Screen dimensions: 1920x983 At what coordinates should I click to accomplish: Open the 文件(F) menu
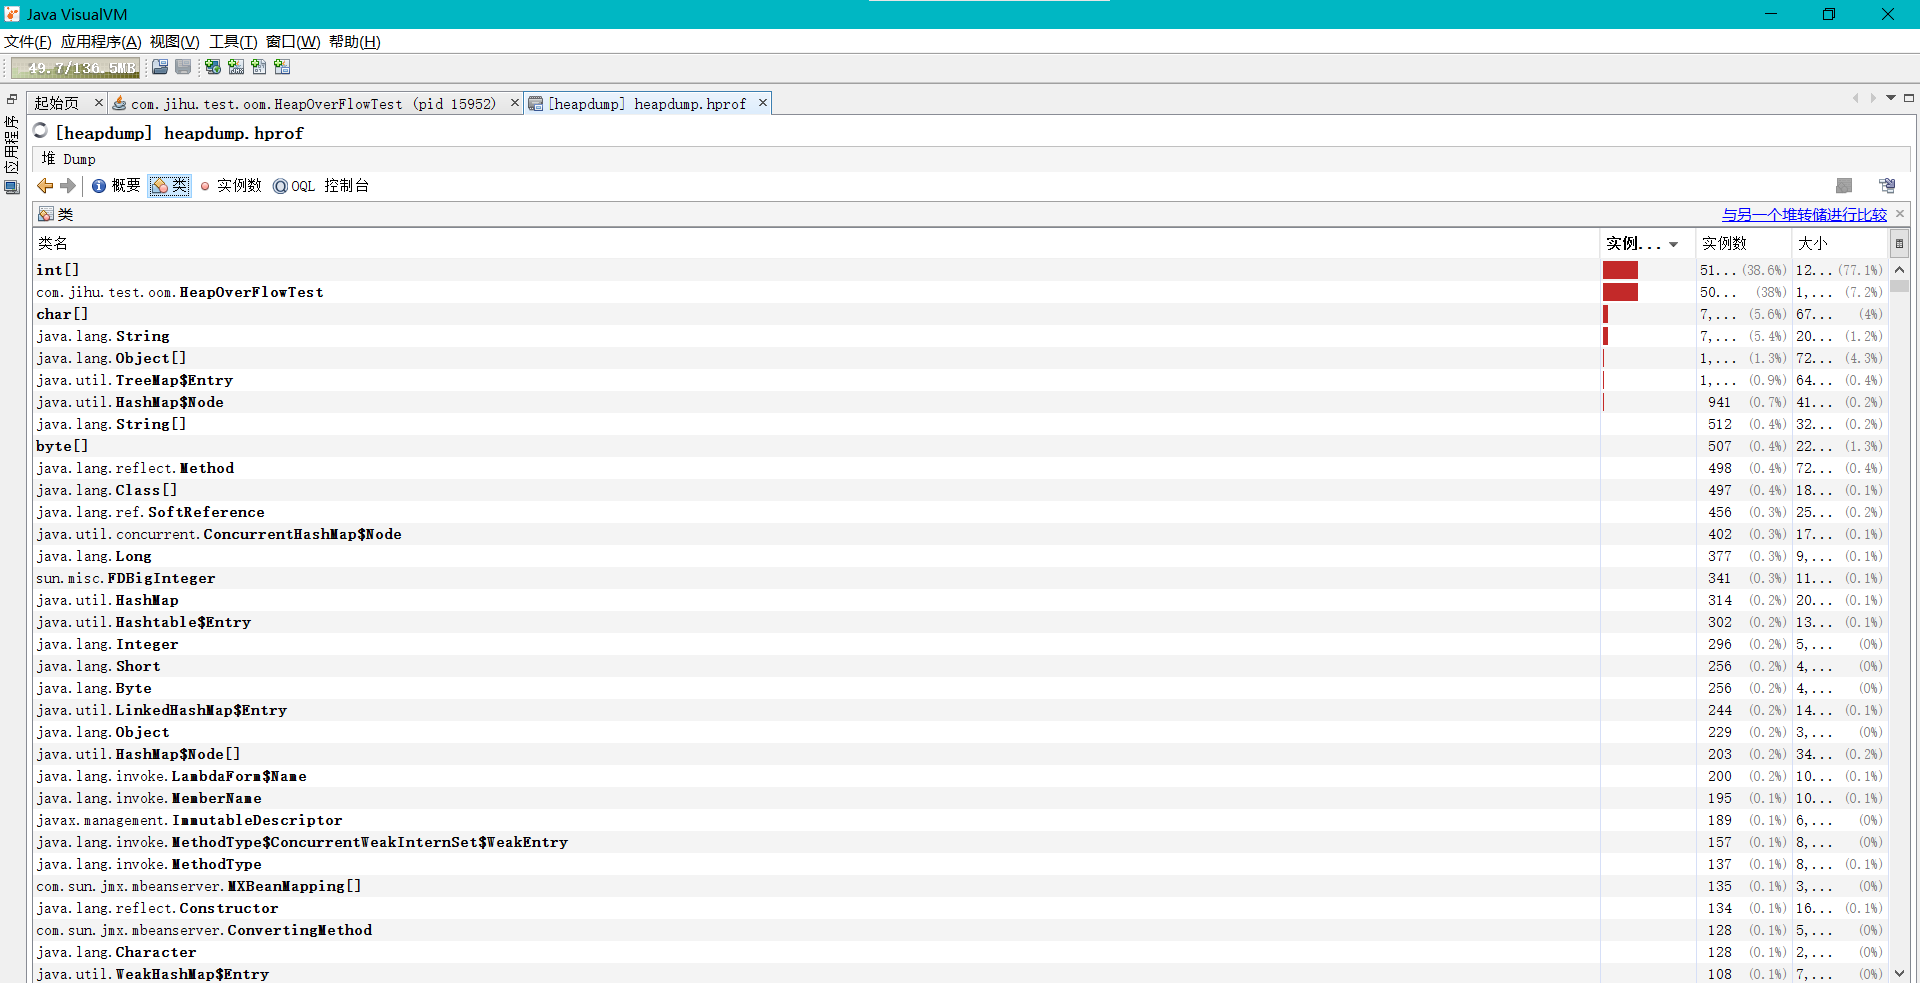pos(28,42)
